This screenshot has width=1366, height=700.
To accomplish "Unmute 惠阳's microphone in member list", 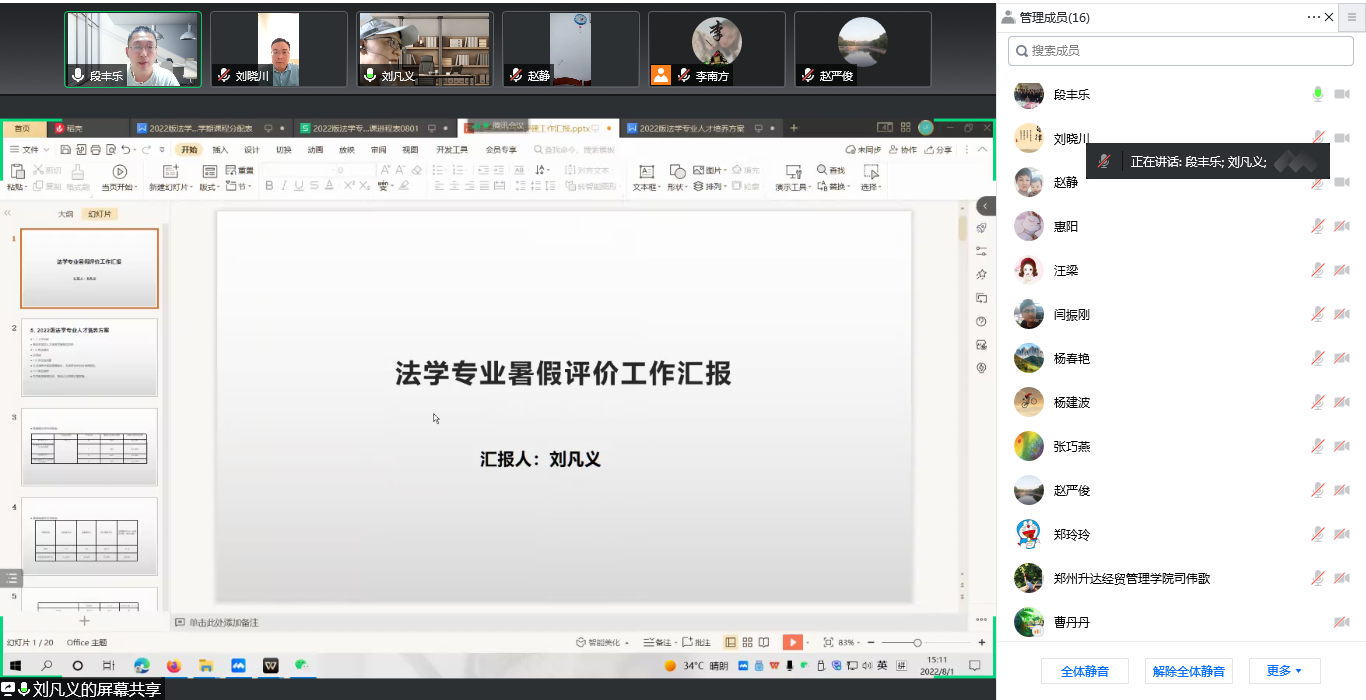I will (x=1318, y=226).
